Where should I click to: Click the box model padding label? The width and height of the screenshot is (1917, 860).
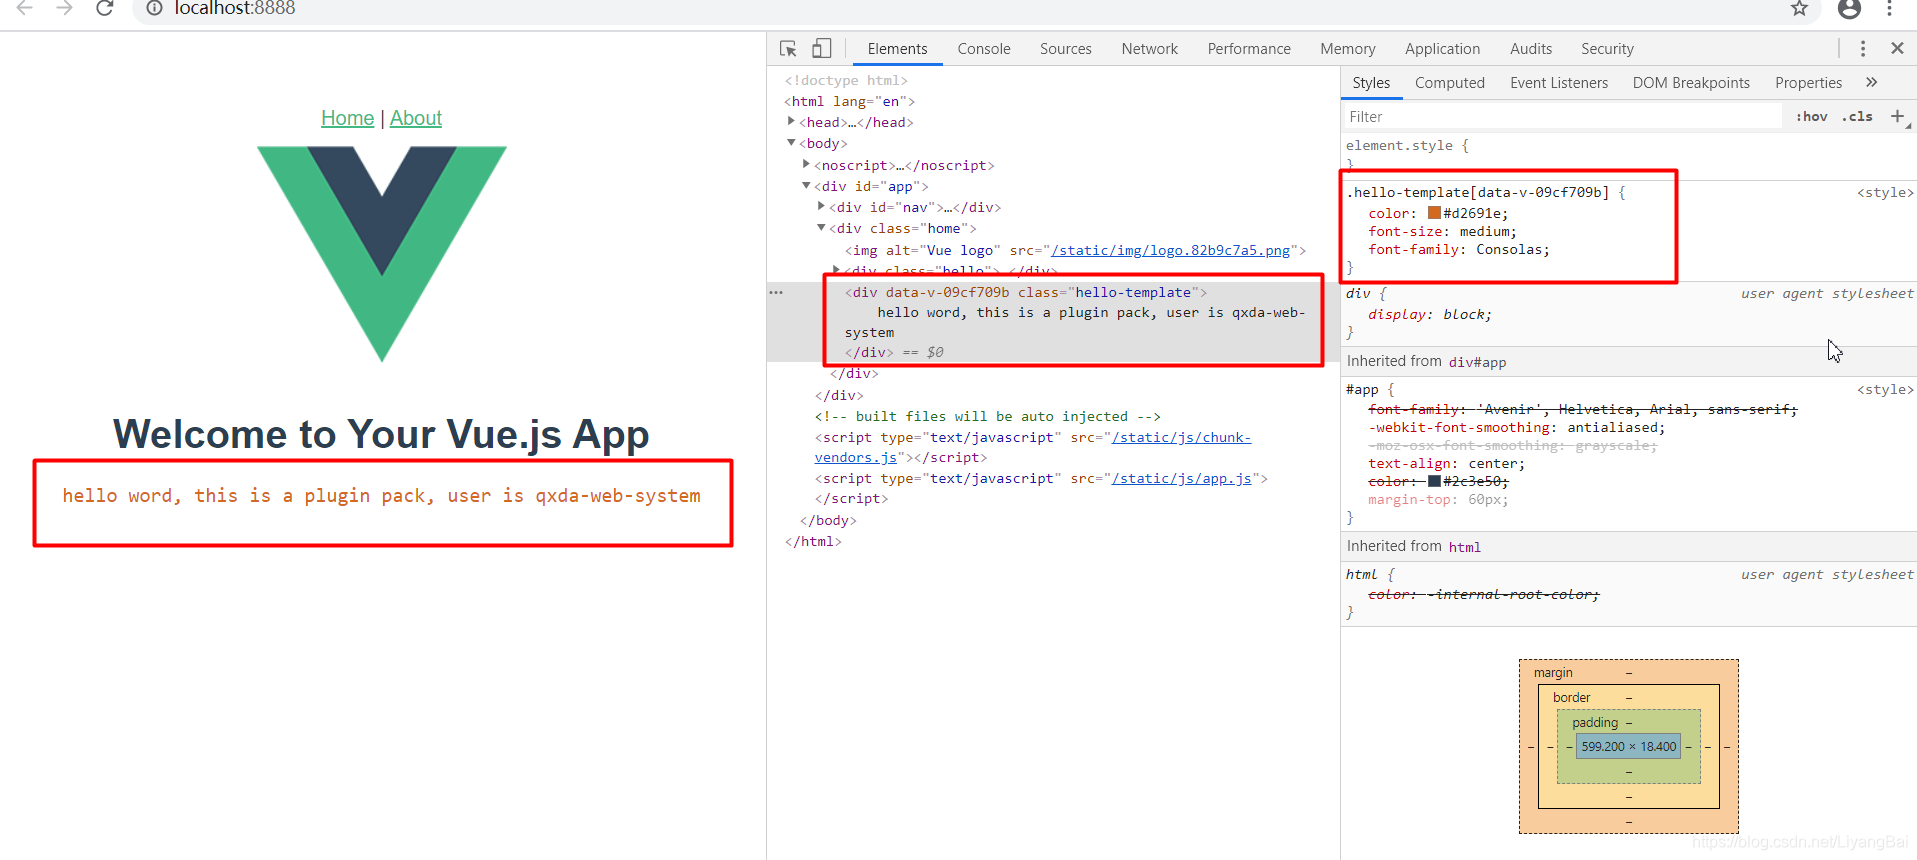pyautogui.click(x=1594, y=722)
